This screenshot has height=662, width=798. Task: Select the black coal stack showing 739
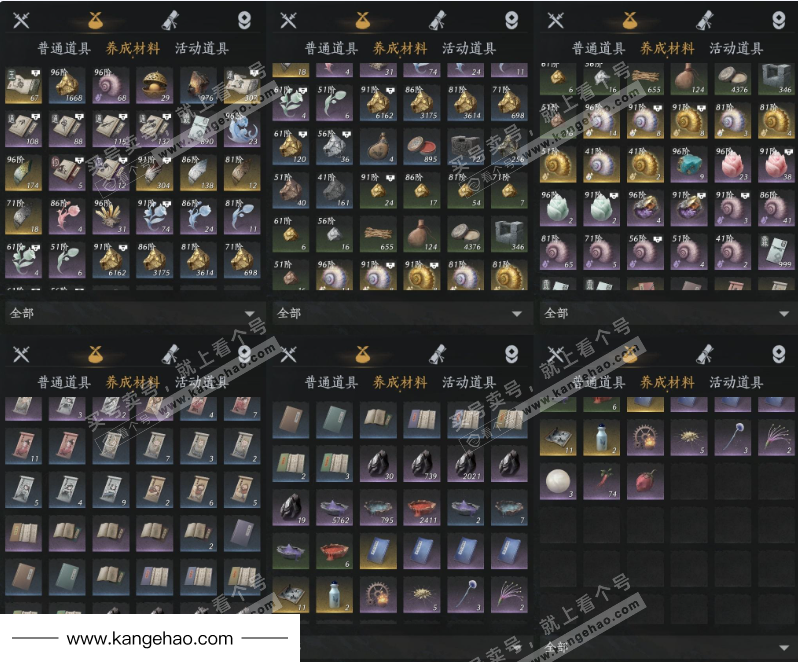(422, 464)
